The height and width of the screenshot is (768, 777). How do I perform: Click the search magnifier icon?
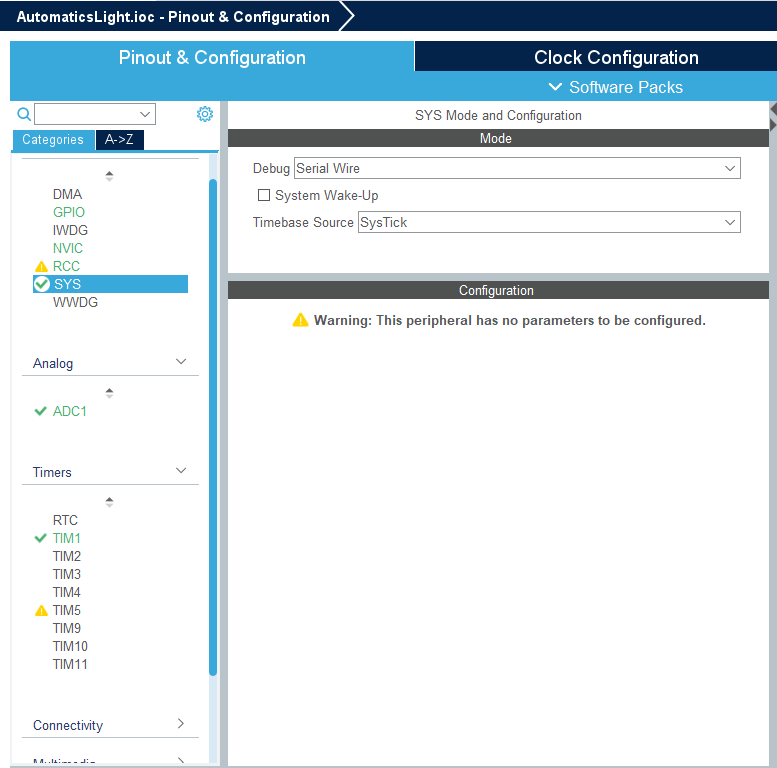24,114
